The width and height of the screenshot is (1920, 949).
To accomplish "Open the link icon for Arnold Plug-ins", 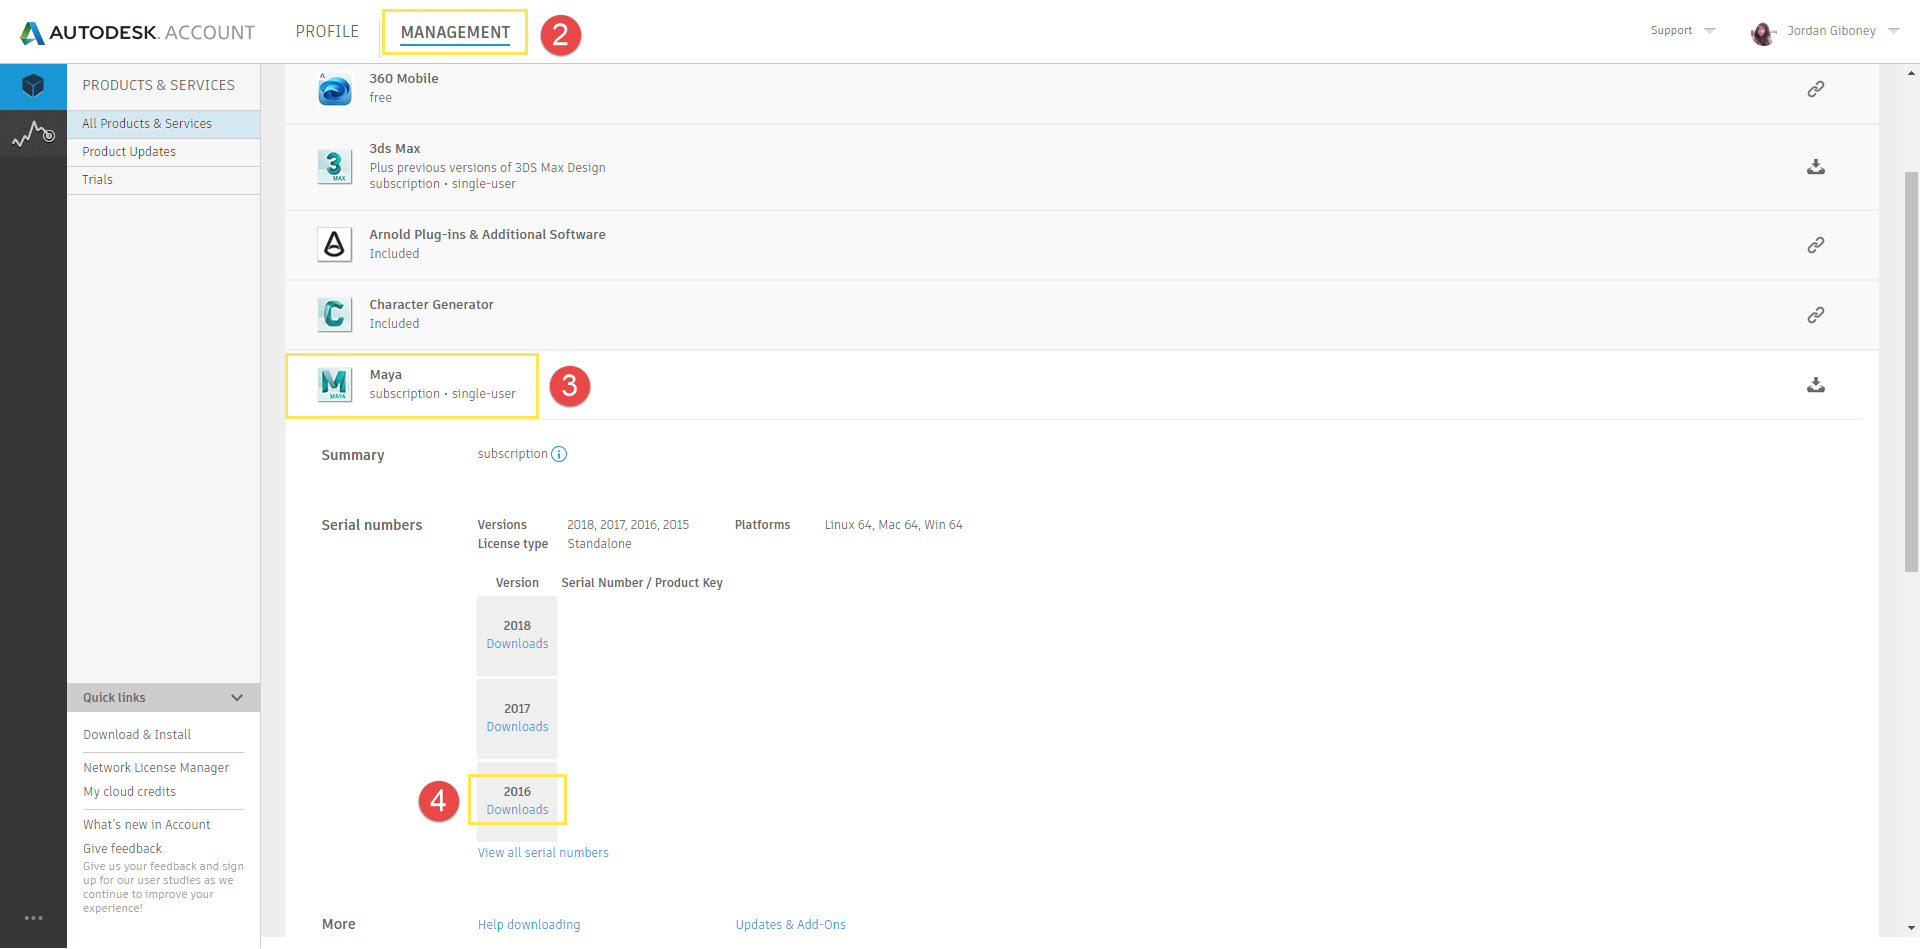I will 1816,245.
